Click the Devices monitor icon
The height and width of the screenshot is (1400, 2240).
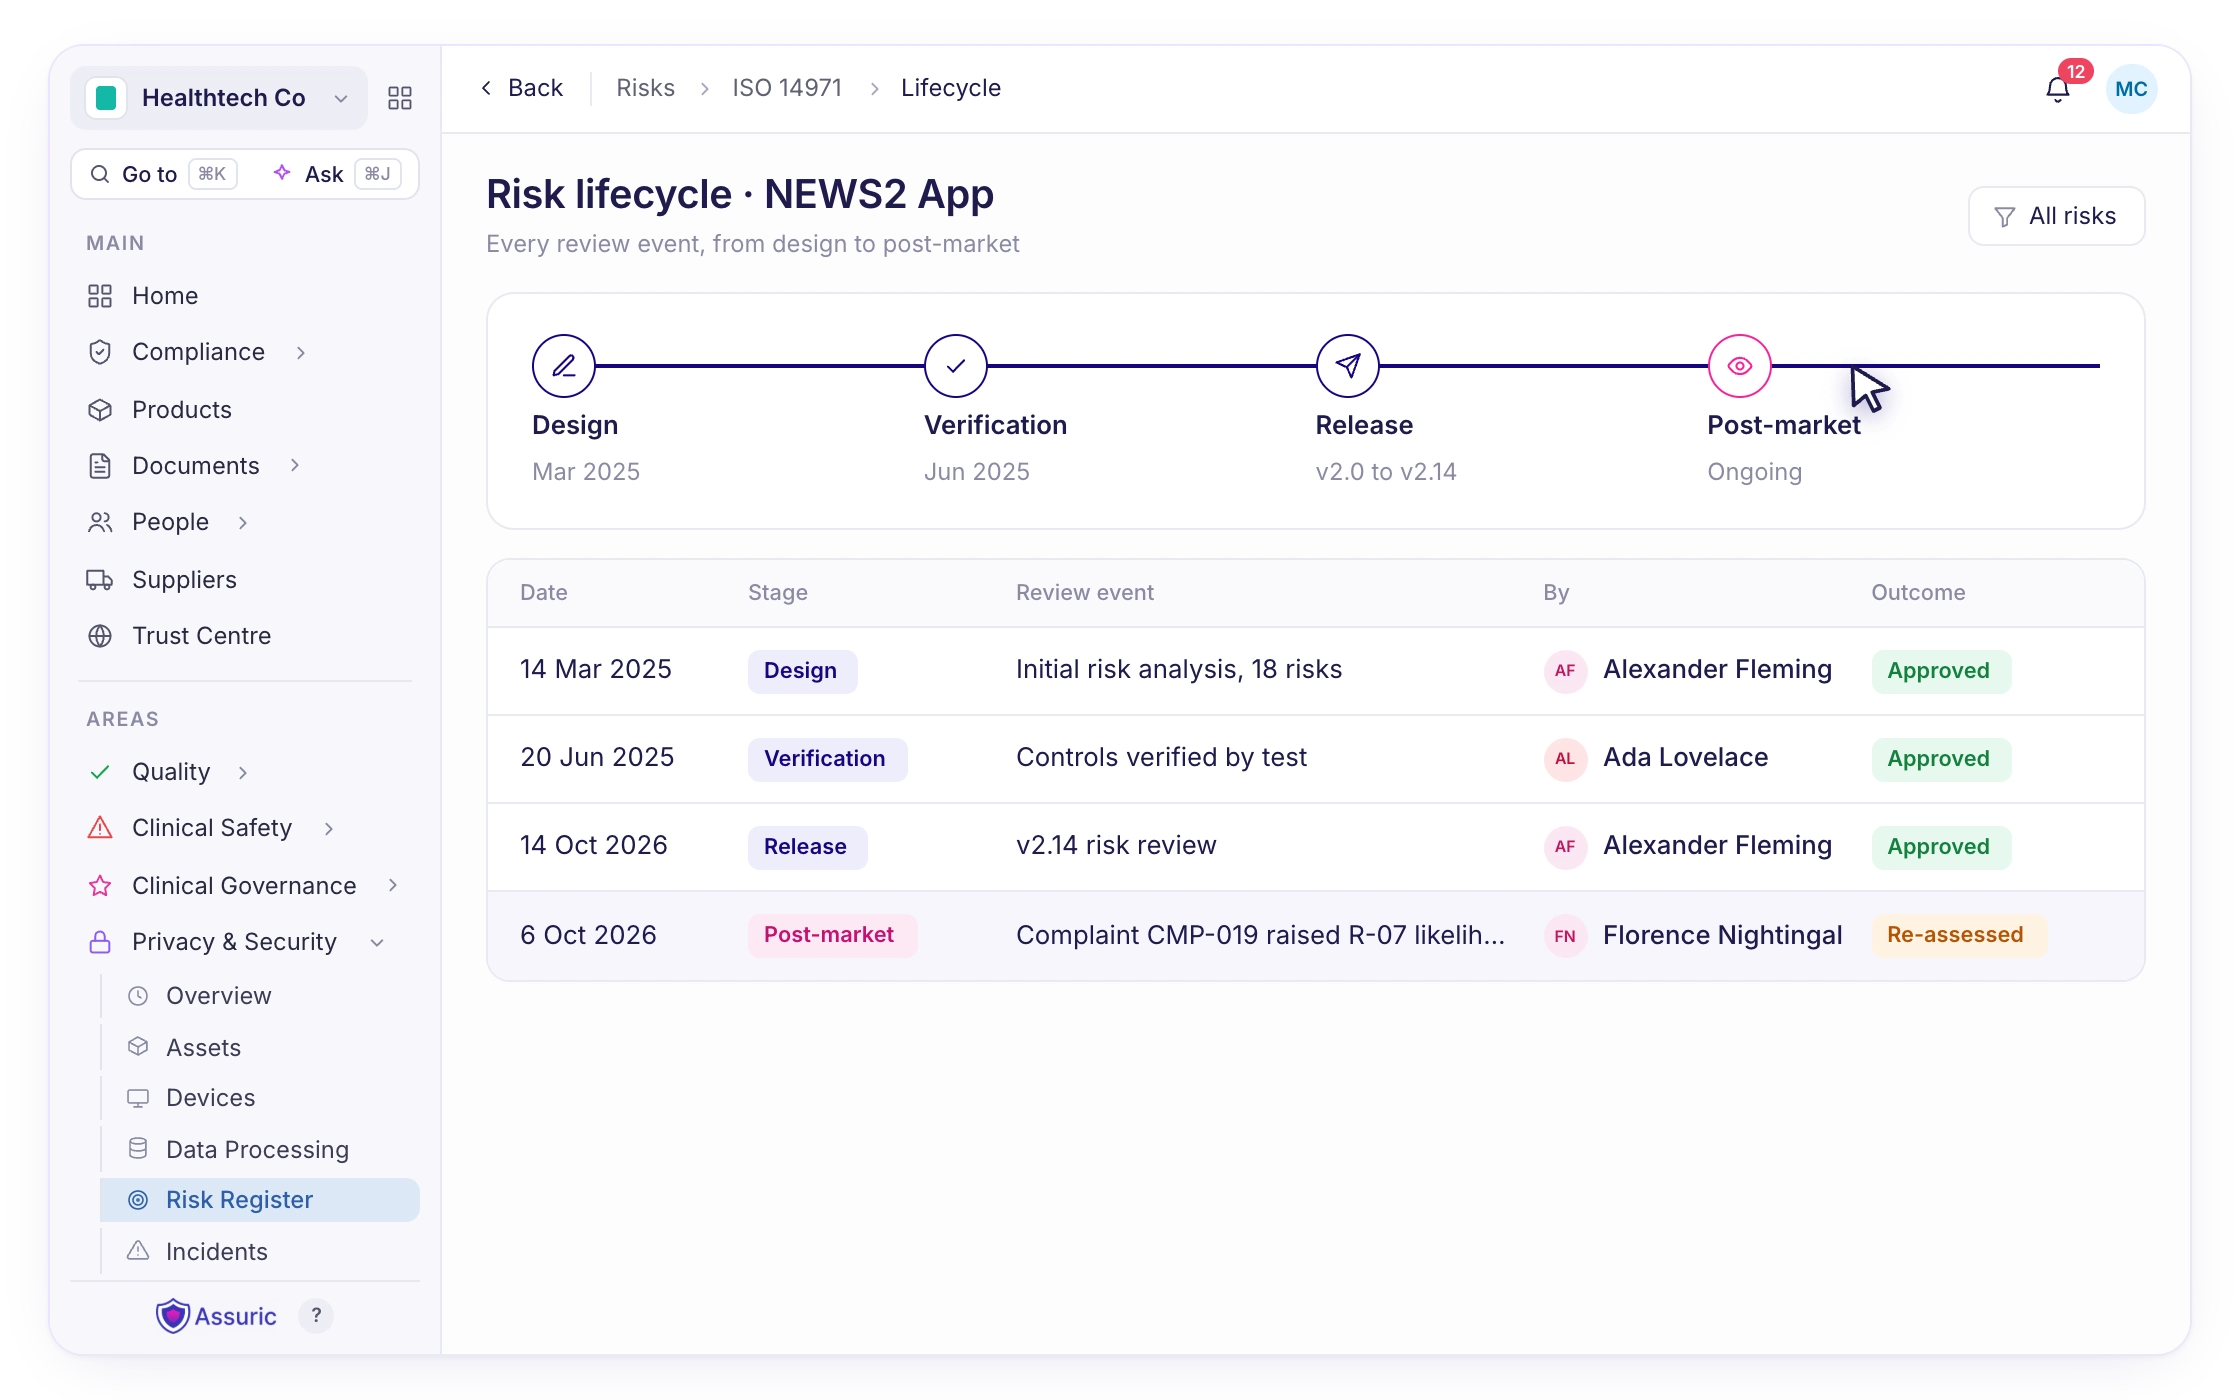[x=138, y=1098]
